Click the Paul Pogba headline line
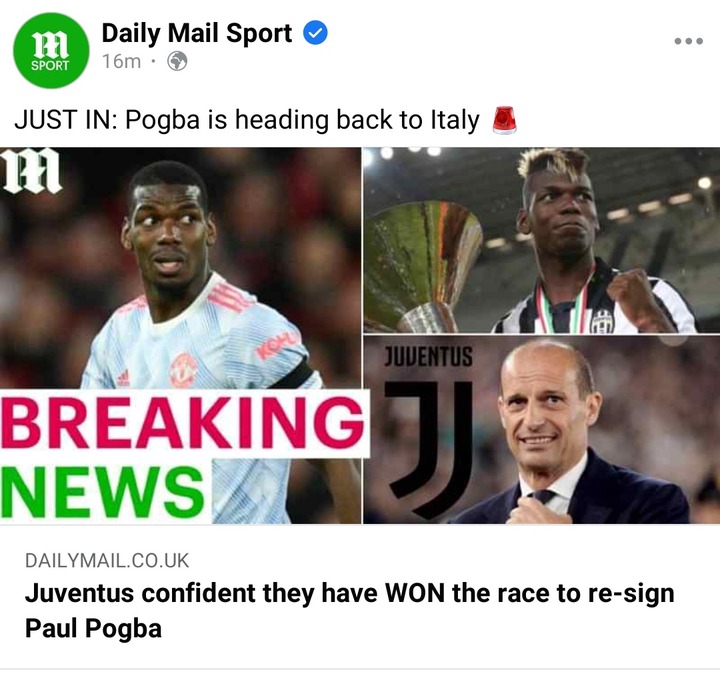The width and height of the screenshot is (720, 674). (x=93, y=628)
